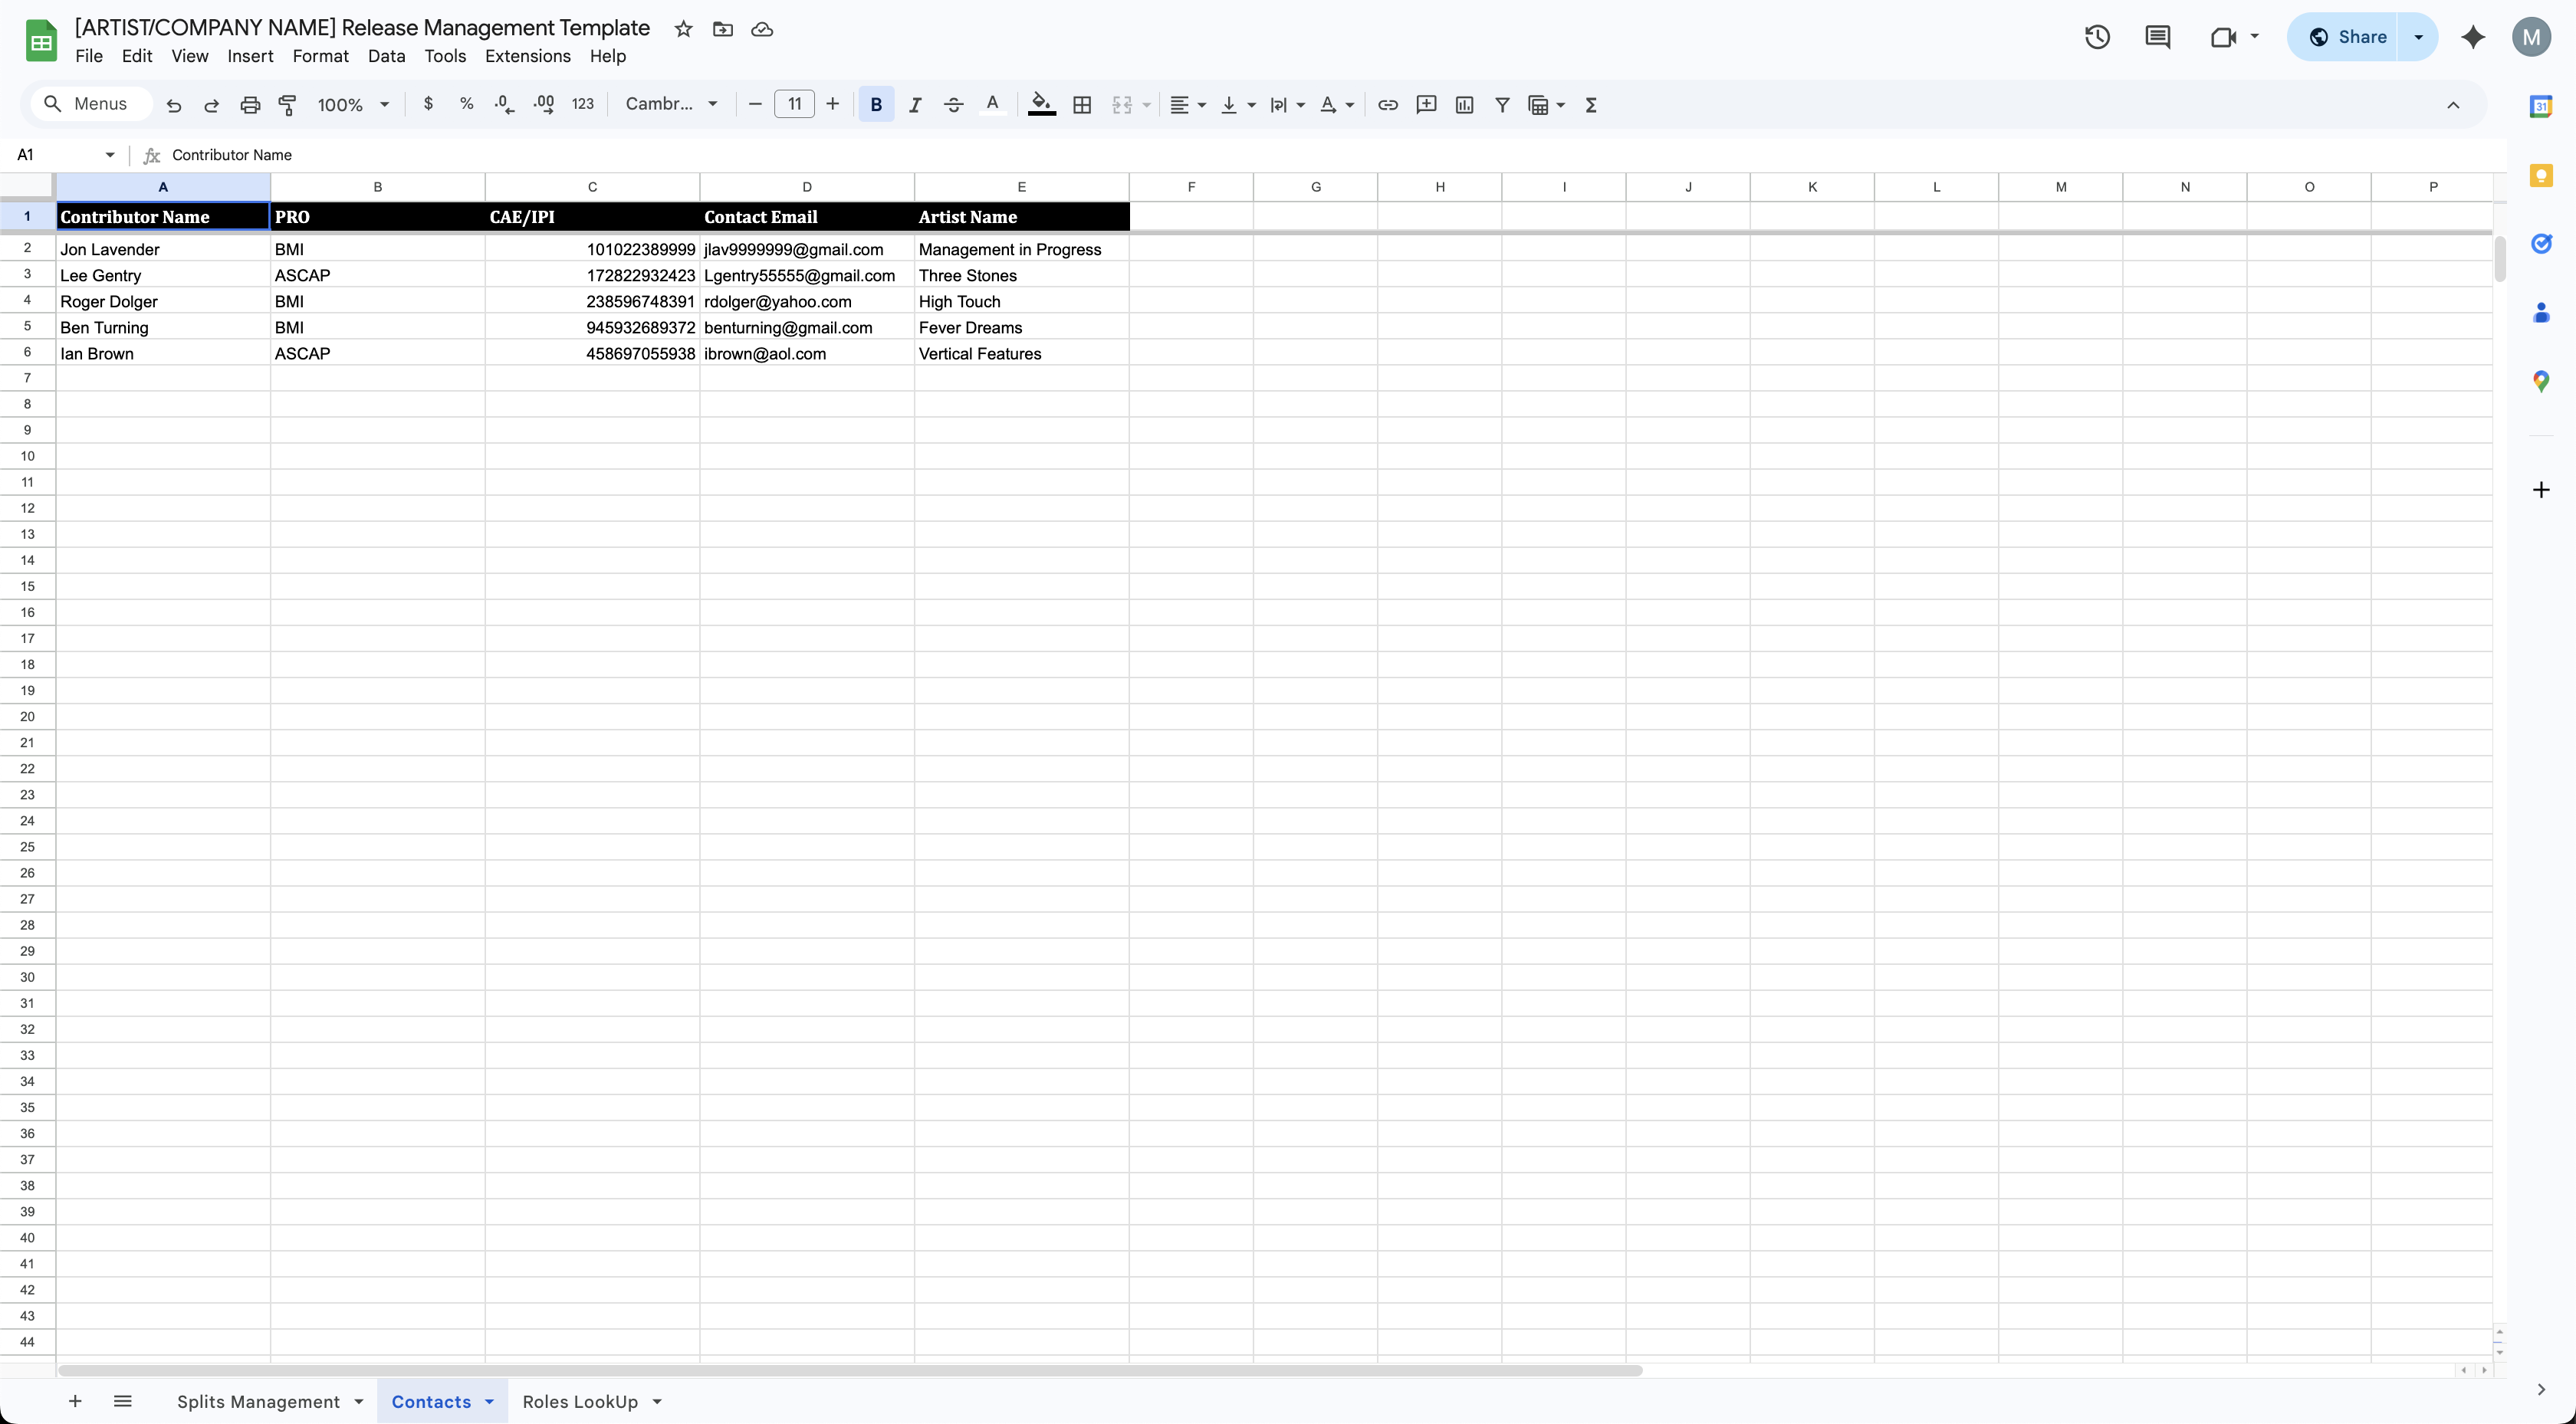Viewport: 2576px width, 1424px height.
Task: Open the fill color picker
Action: coord(1041,105)
